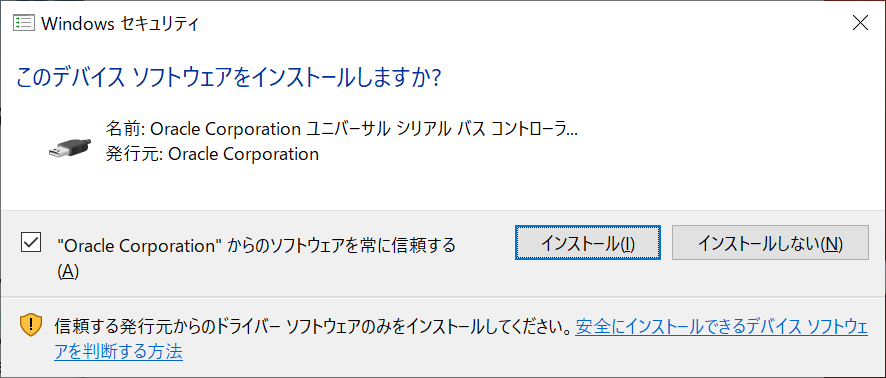Click the (A) accelerator label under checkbox text

(x=68, y=272)
